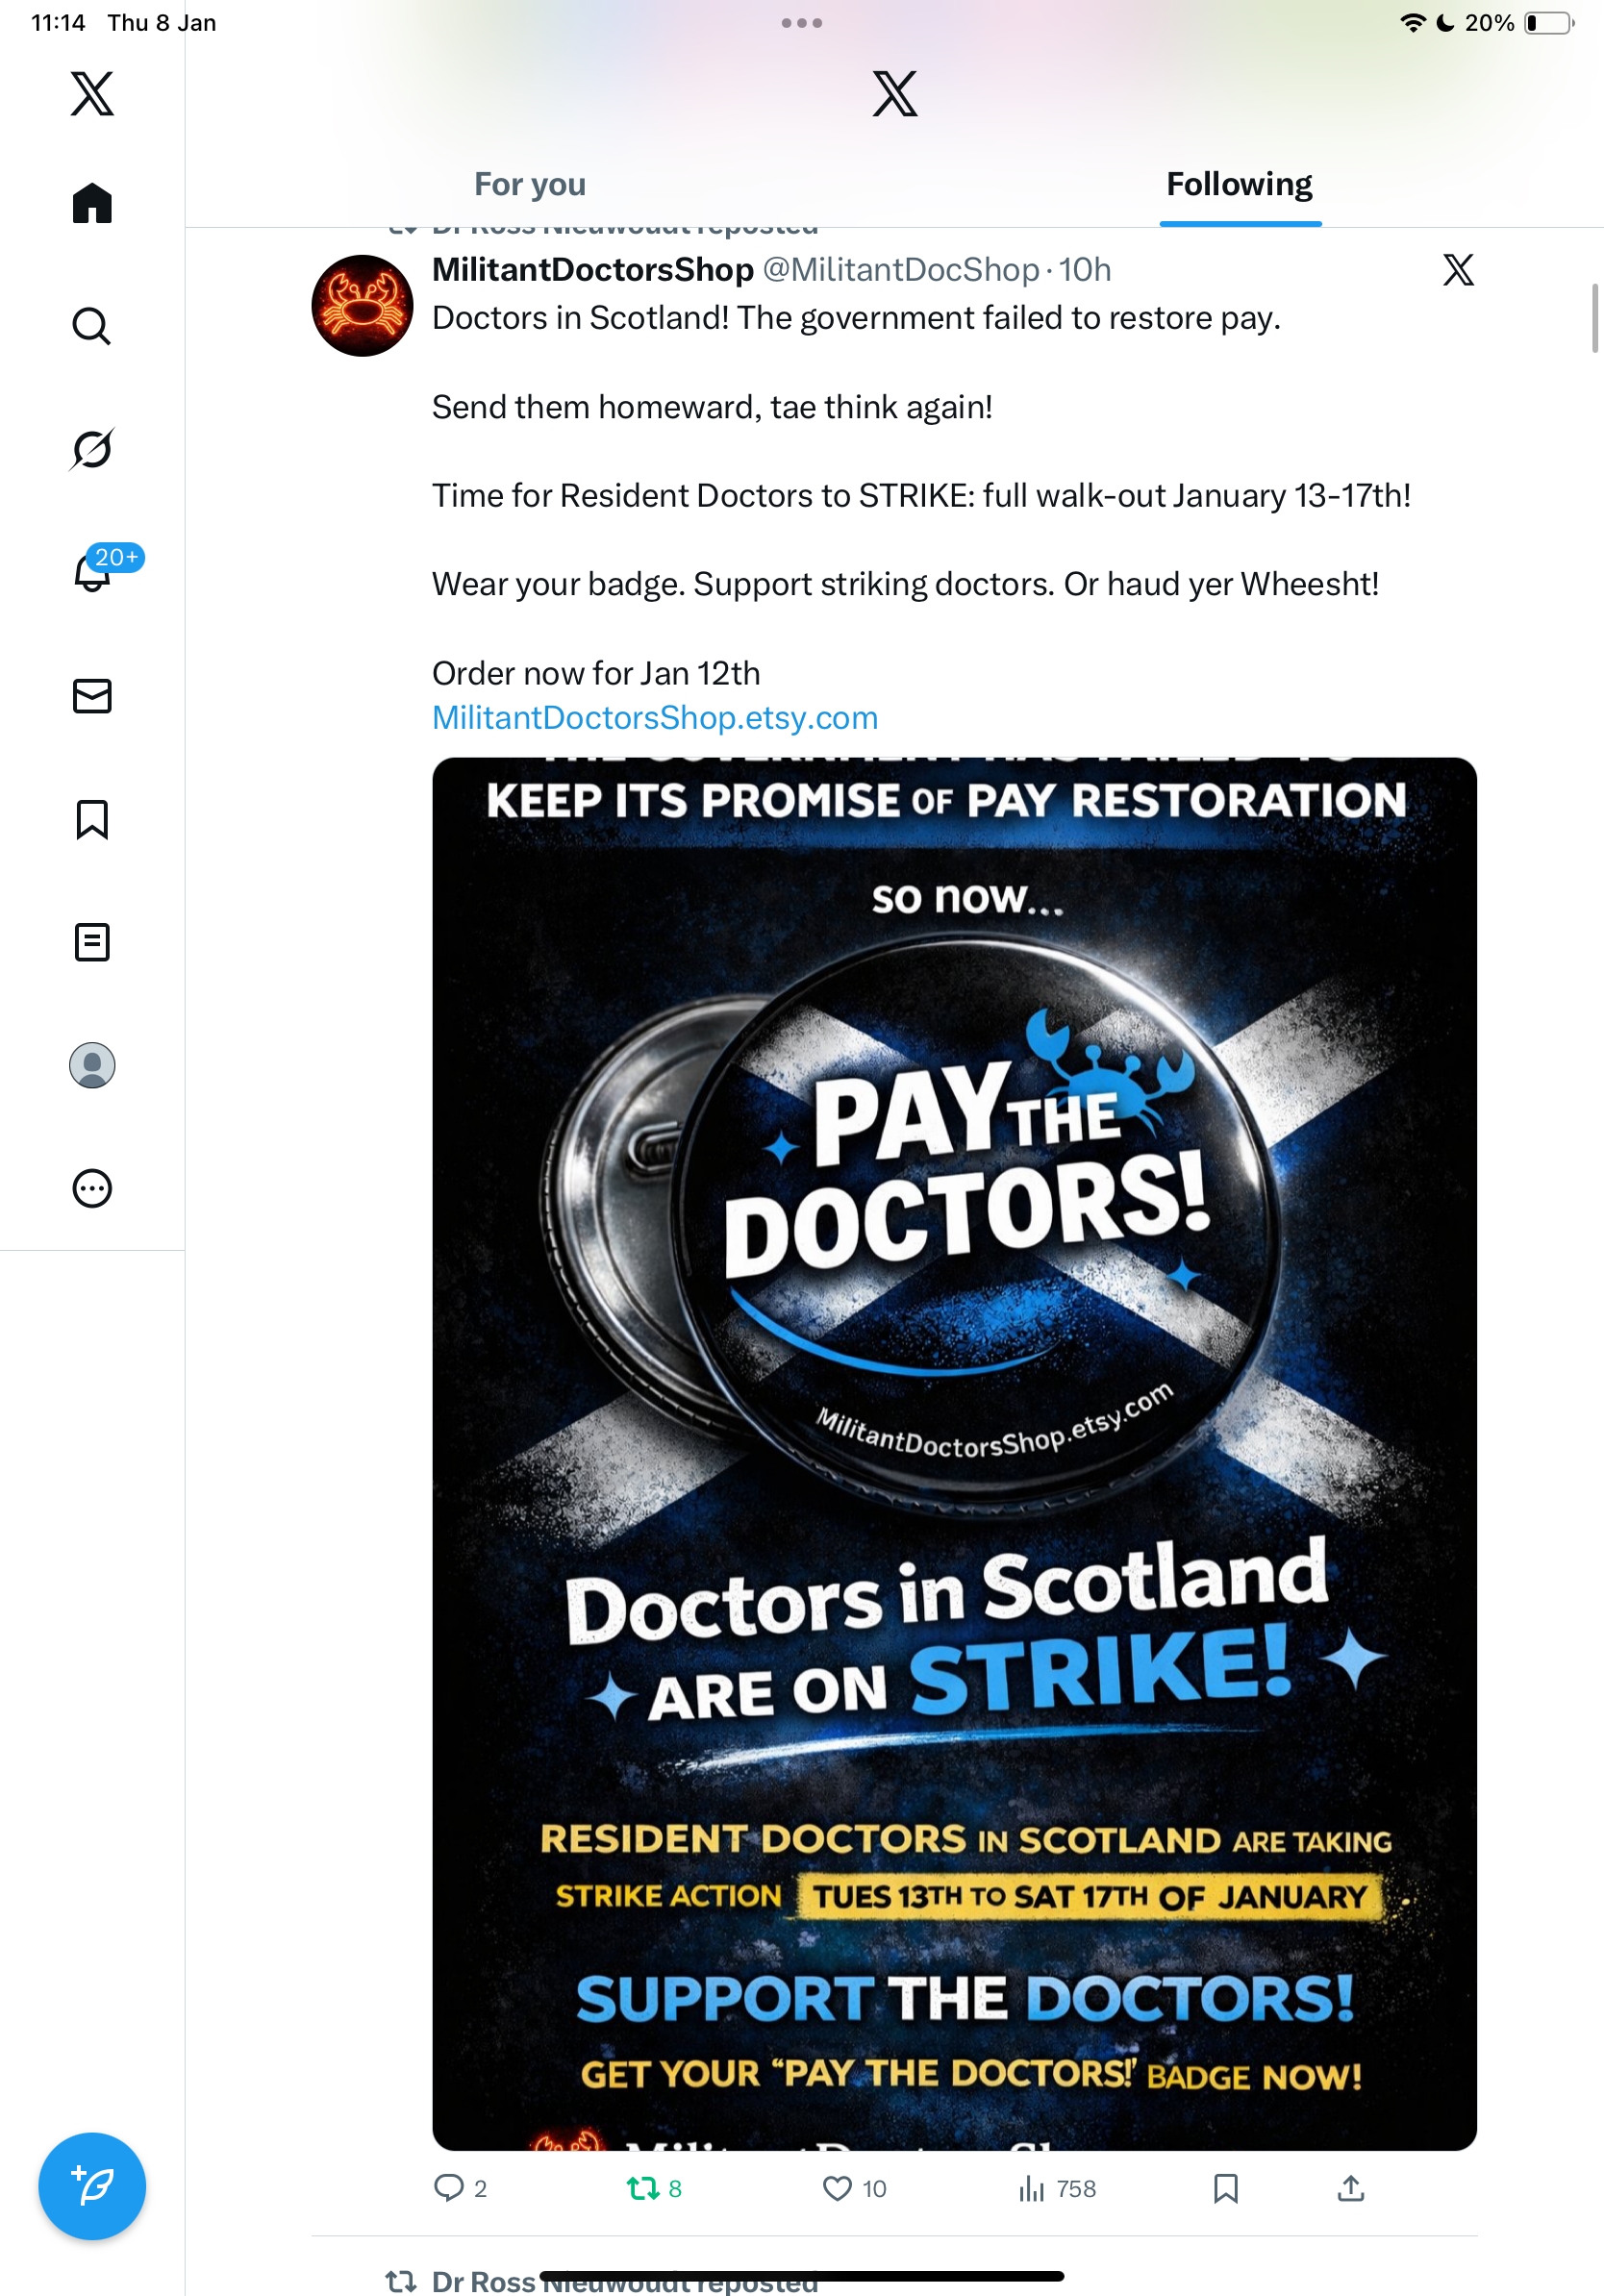Screen dimensions: 1604x2296
Task: Toggle bookmark under the strike poster
Action: [1226, 2189]
